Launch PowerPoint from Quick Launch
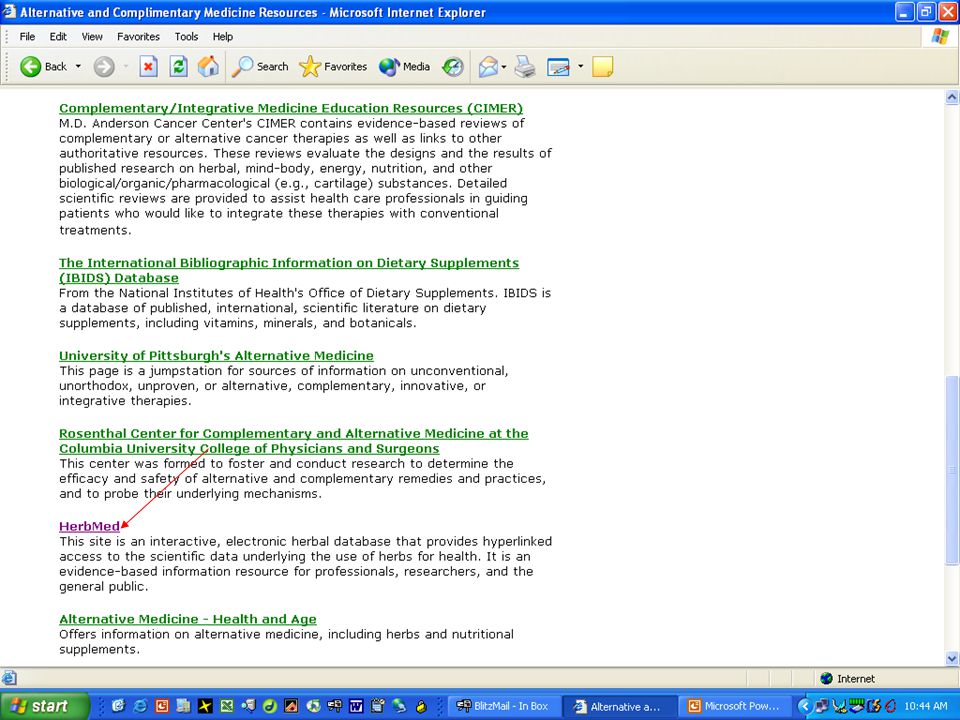 162,706
